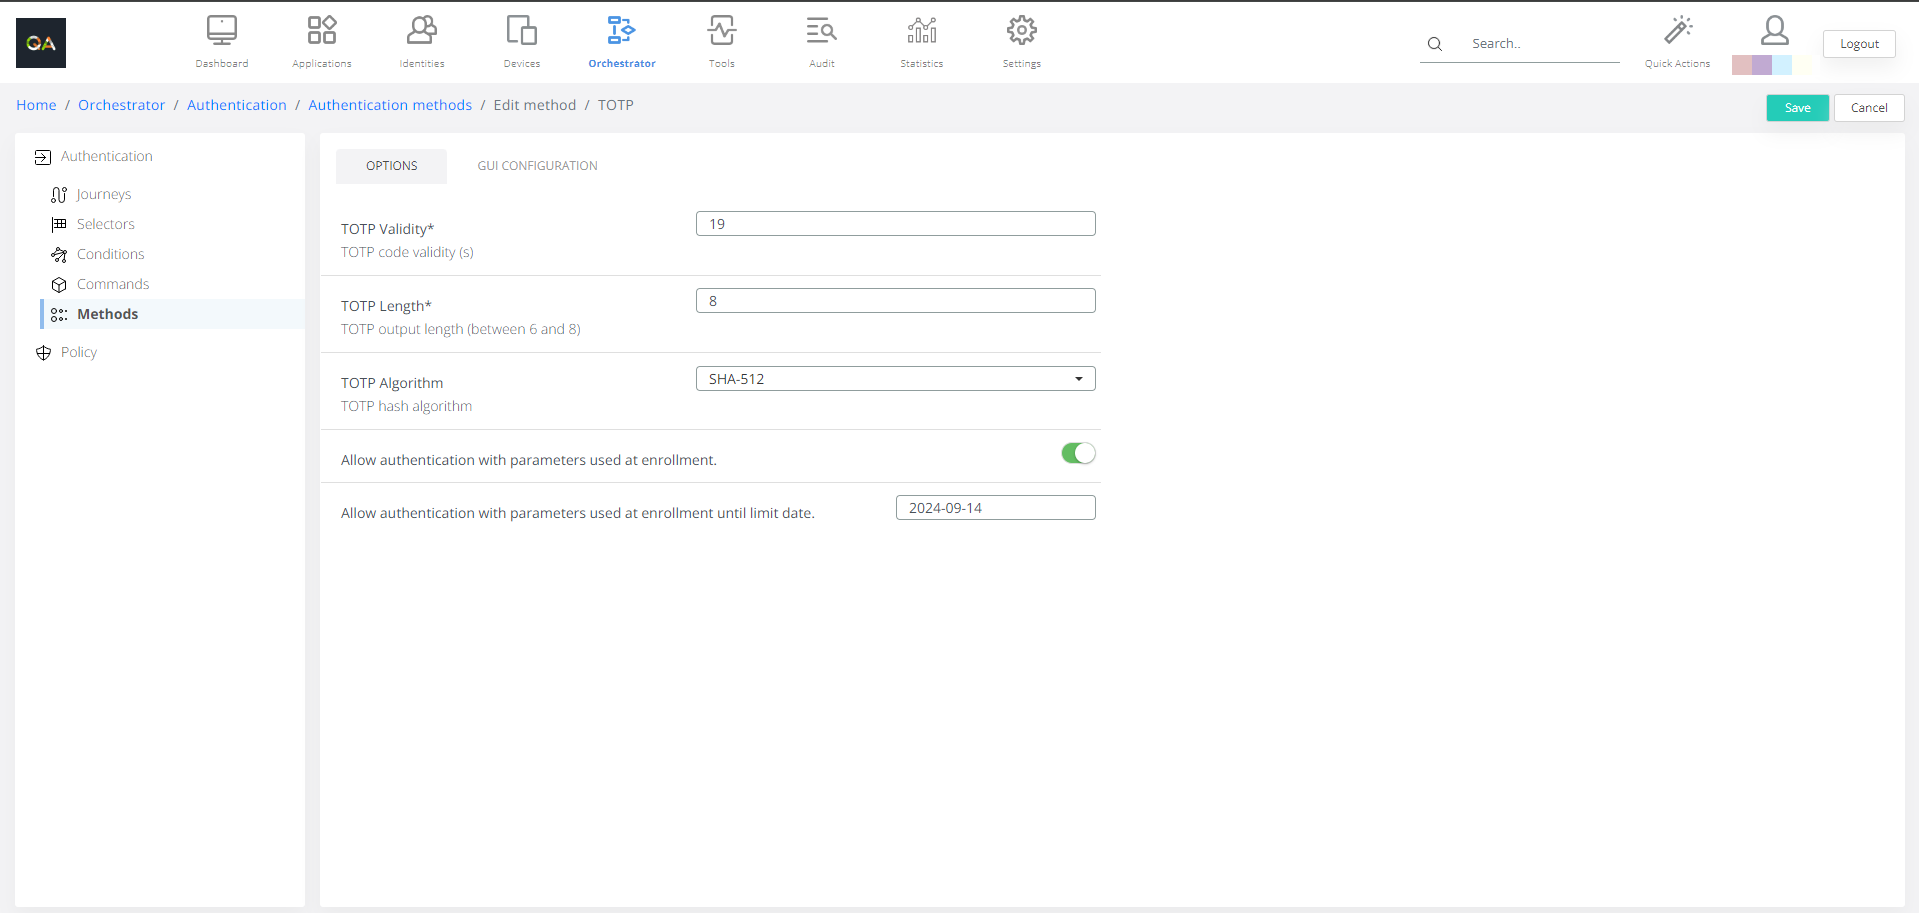Disable authentication with enrollment parameters toggle
The height and width of the screenshot is (913, 1919).
pyautogui.click(x=1078, y=454)
